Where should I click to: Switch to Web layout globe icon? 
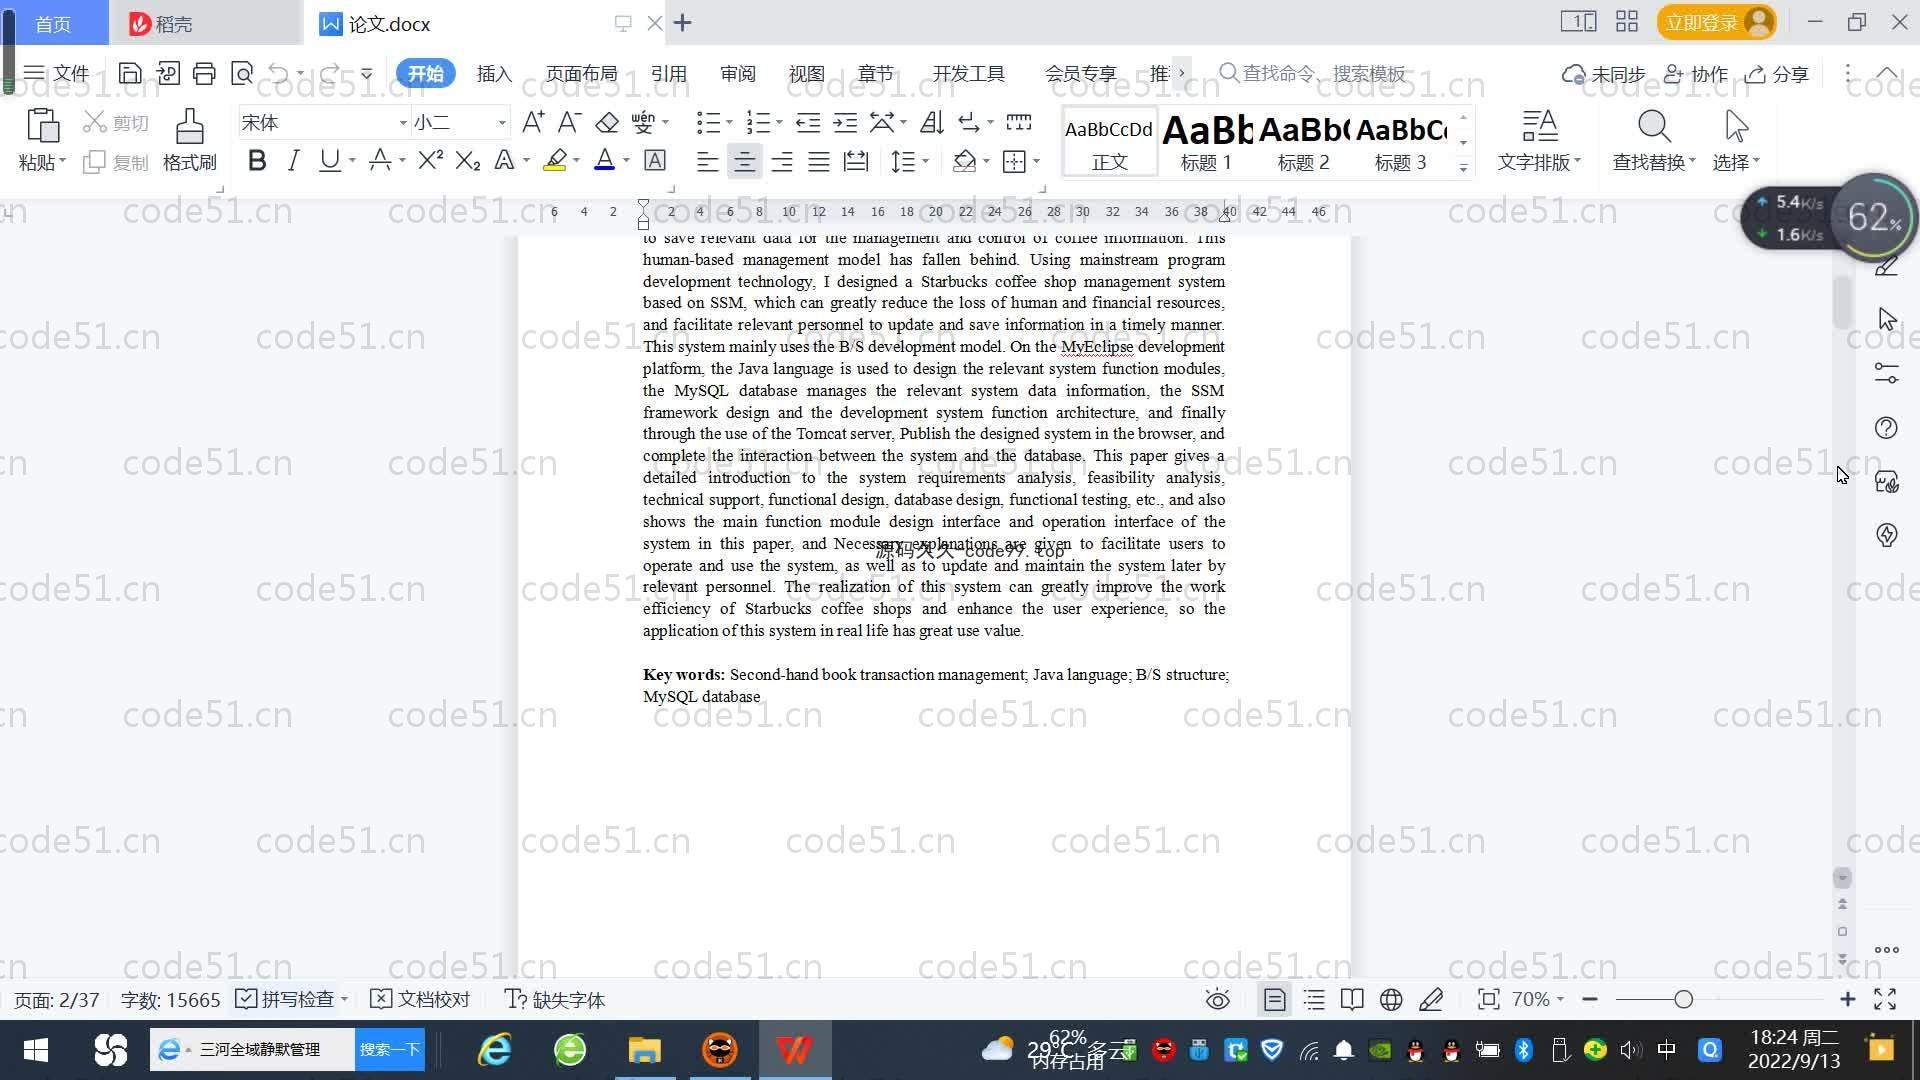click(x=1391, y=999)
